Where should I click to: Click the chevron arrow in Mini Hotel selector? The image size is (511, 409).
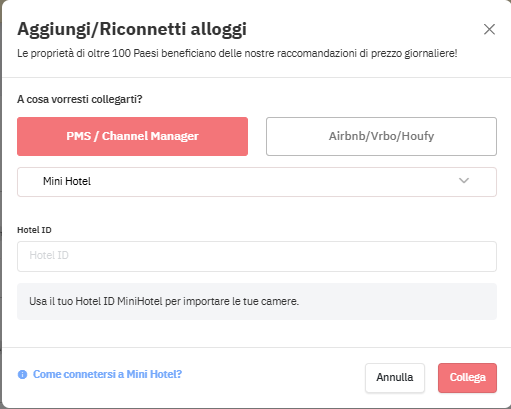(464, 181)
